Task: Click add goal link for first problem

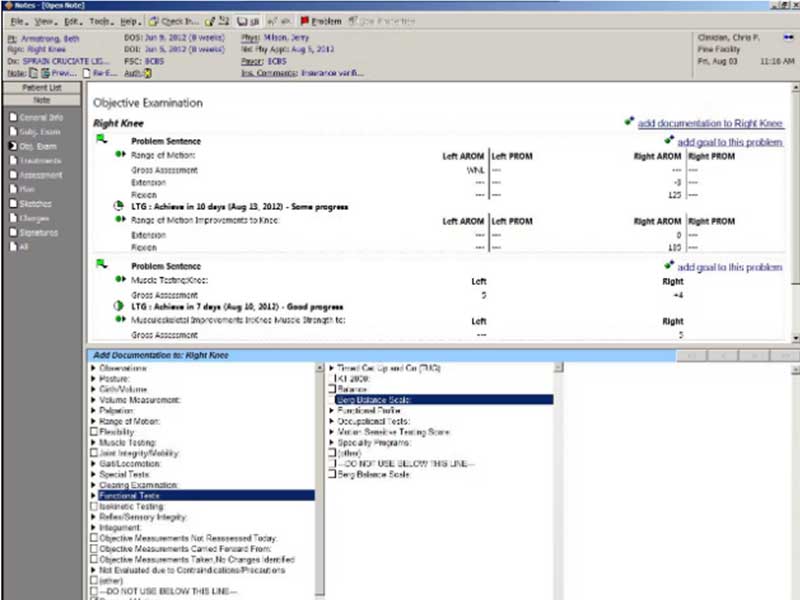Action: click(730, 142)
